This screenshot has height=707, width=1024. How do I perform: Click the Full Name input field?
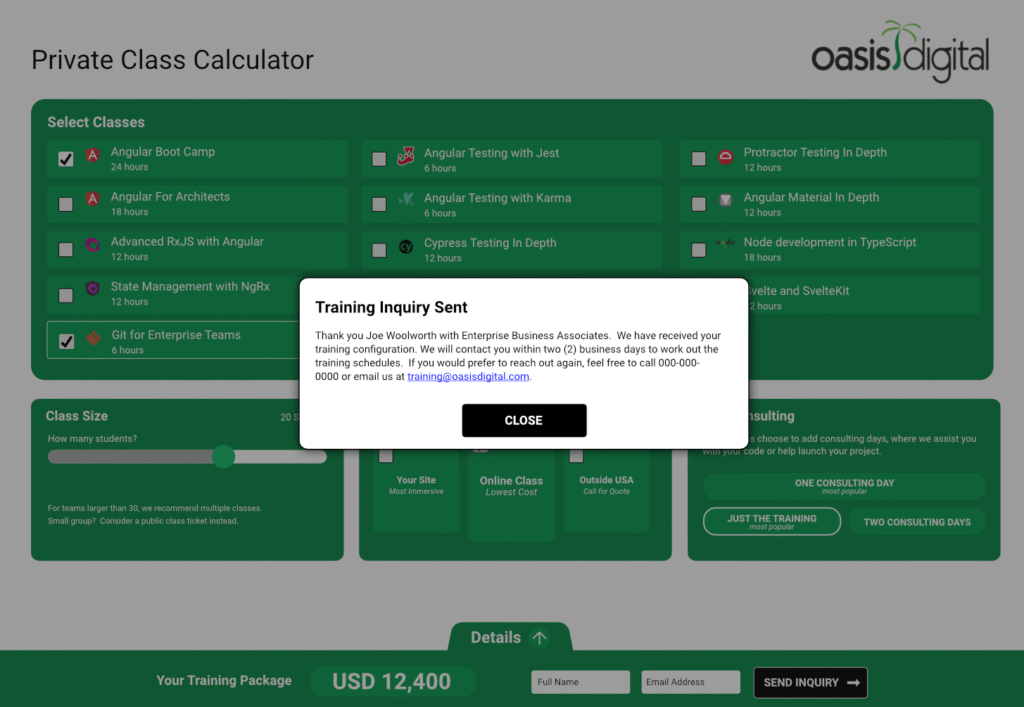[x=580, y=682]
